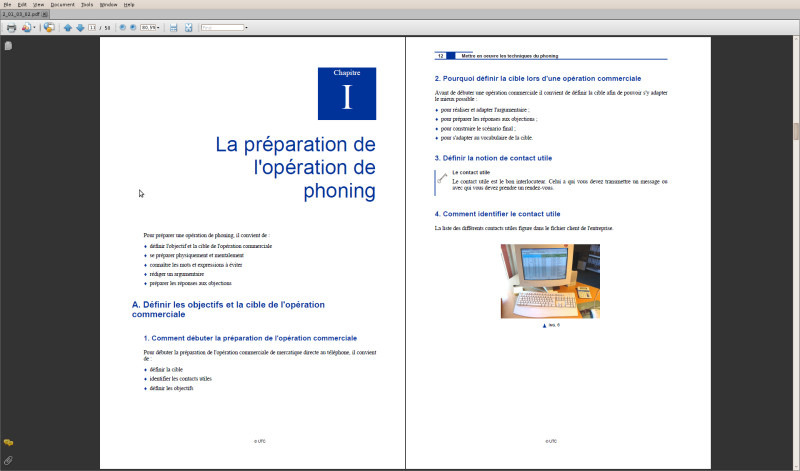Open the Pages panel in sidebar
The image size is (800, 471).
(x=8, y=46)
